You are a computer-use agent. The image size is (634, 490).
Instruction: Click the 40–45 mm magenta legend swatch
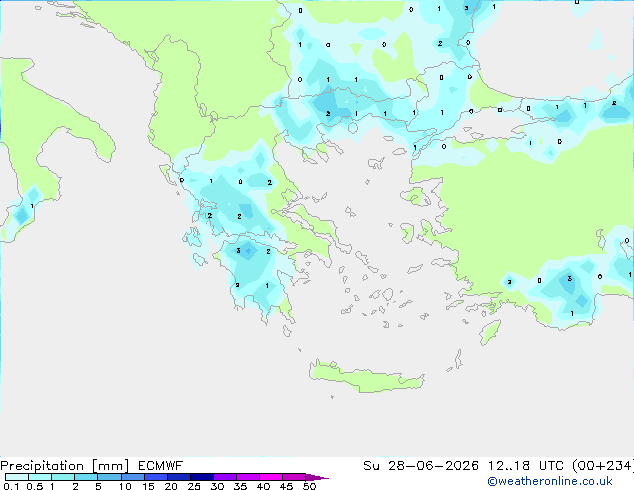point(271,477)
